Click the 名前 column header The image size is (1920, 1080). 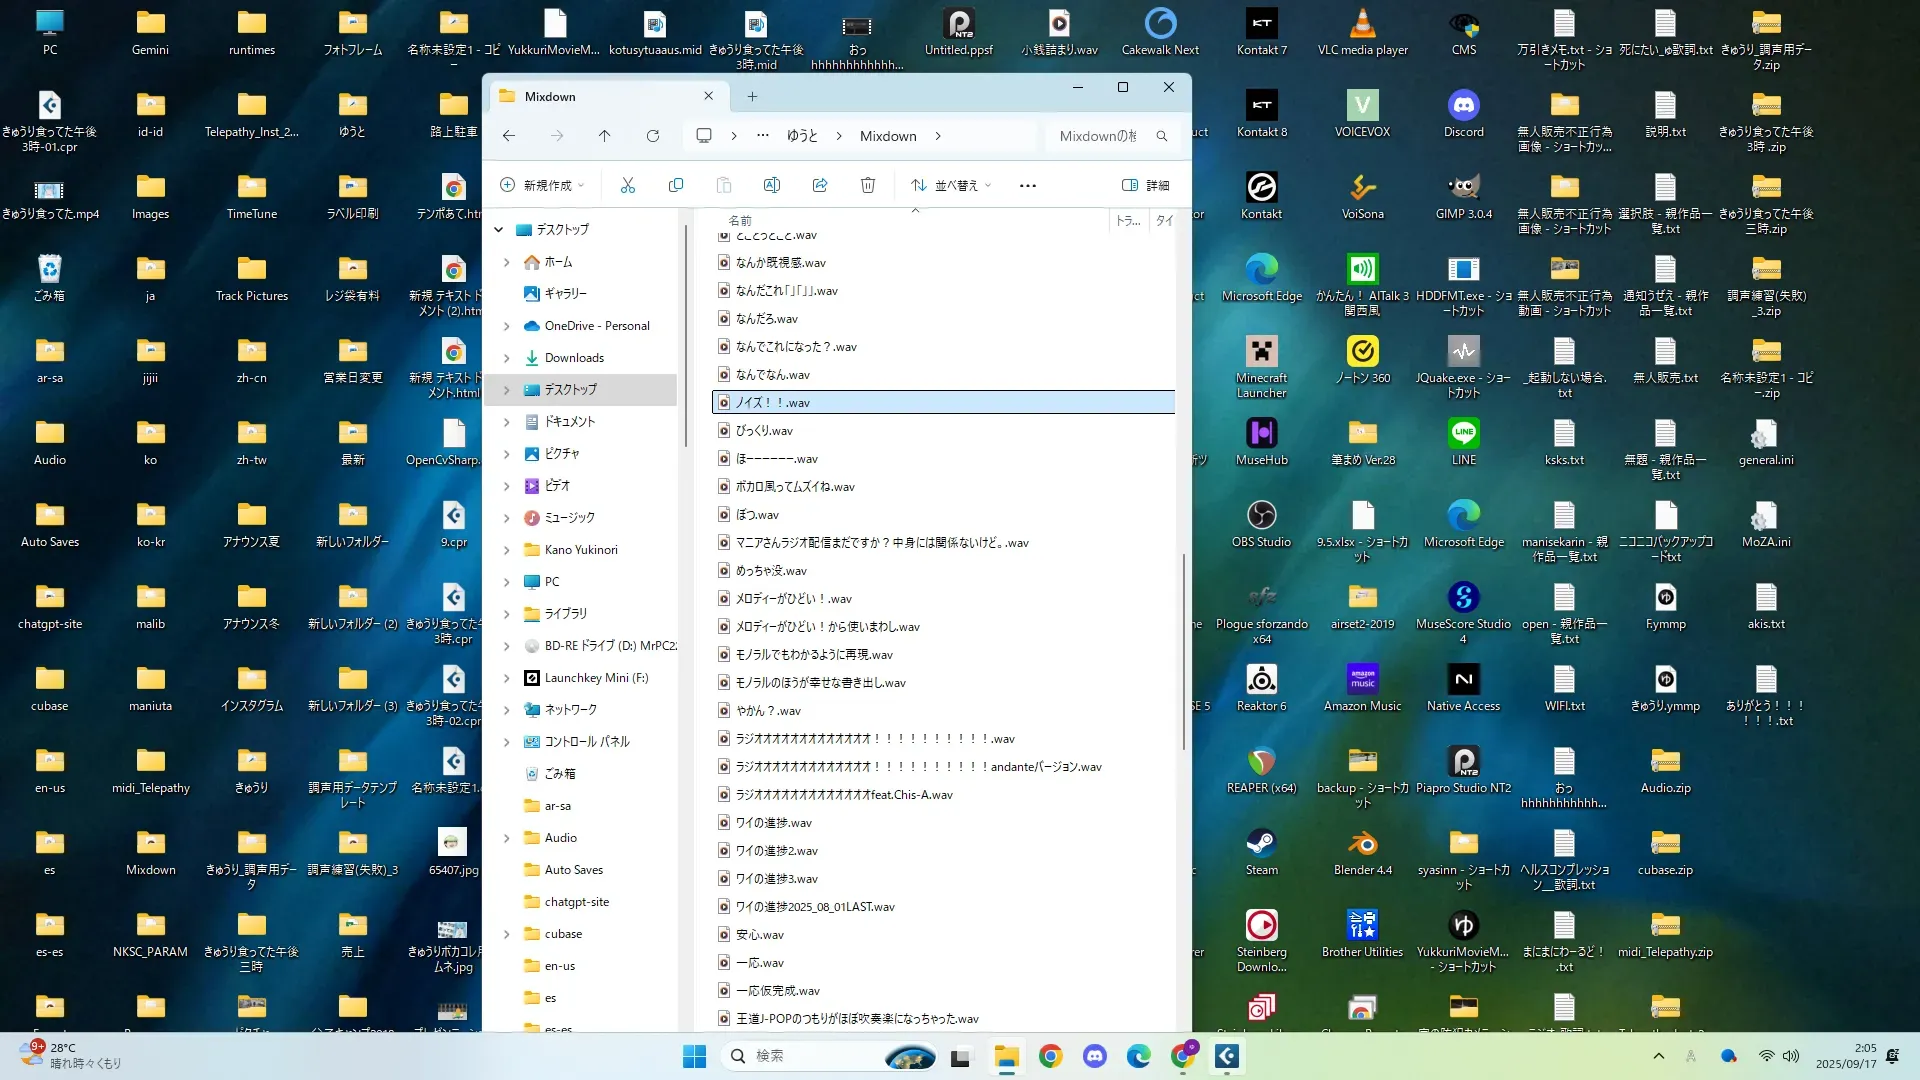click(740, 220)
